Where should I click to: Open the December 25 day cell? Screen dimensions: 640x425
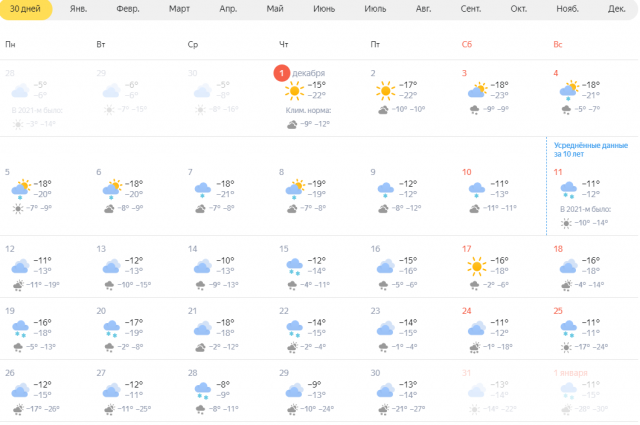(x=593, y=329)
